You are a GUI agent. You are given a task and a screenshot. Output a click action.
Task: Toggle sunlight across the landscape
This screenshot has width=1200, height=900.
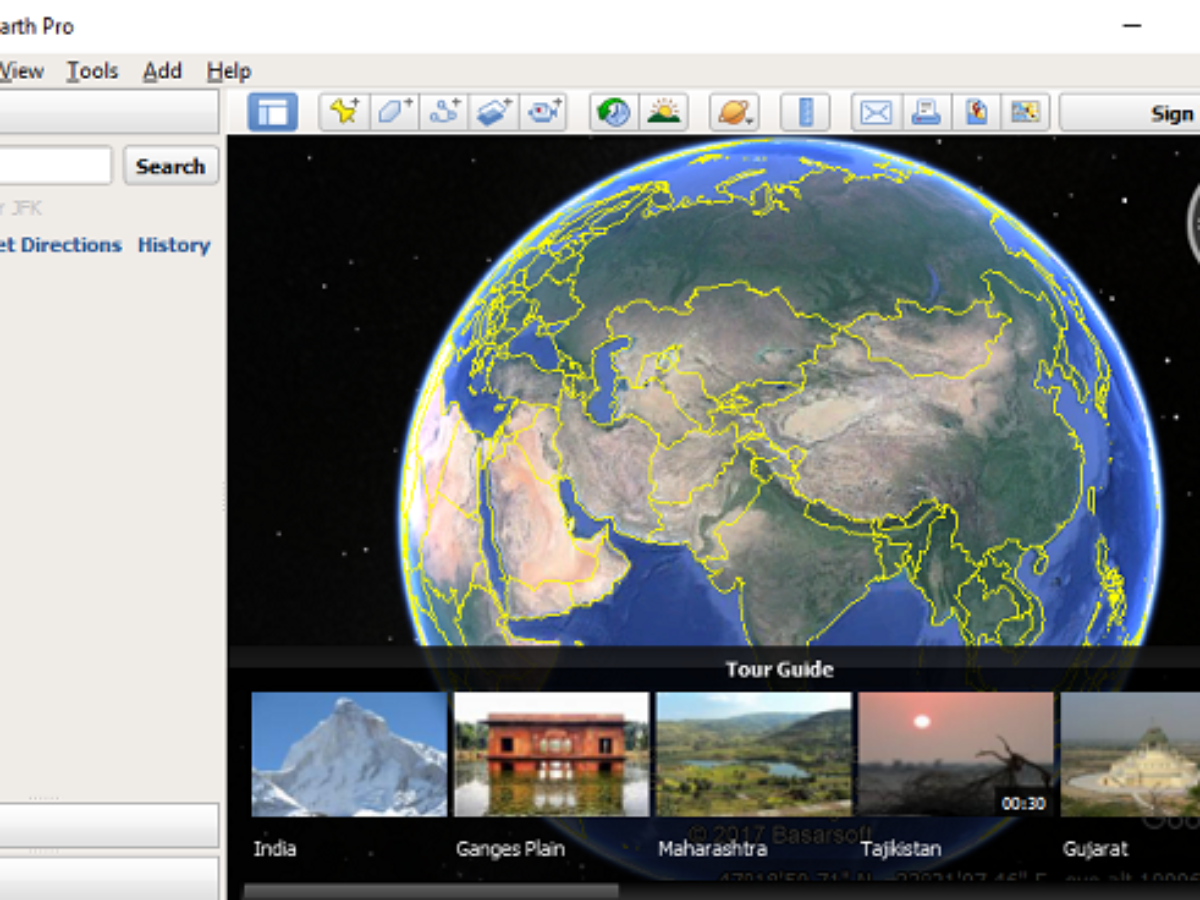[x=663, y=112]
